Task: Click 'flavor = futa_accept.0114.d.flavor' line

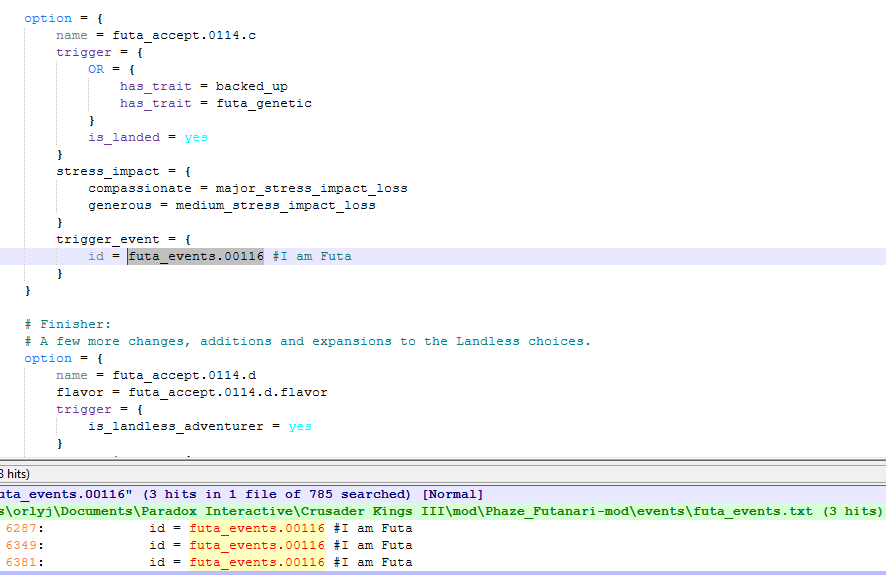Action: [x=192, y=392]
